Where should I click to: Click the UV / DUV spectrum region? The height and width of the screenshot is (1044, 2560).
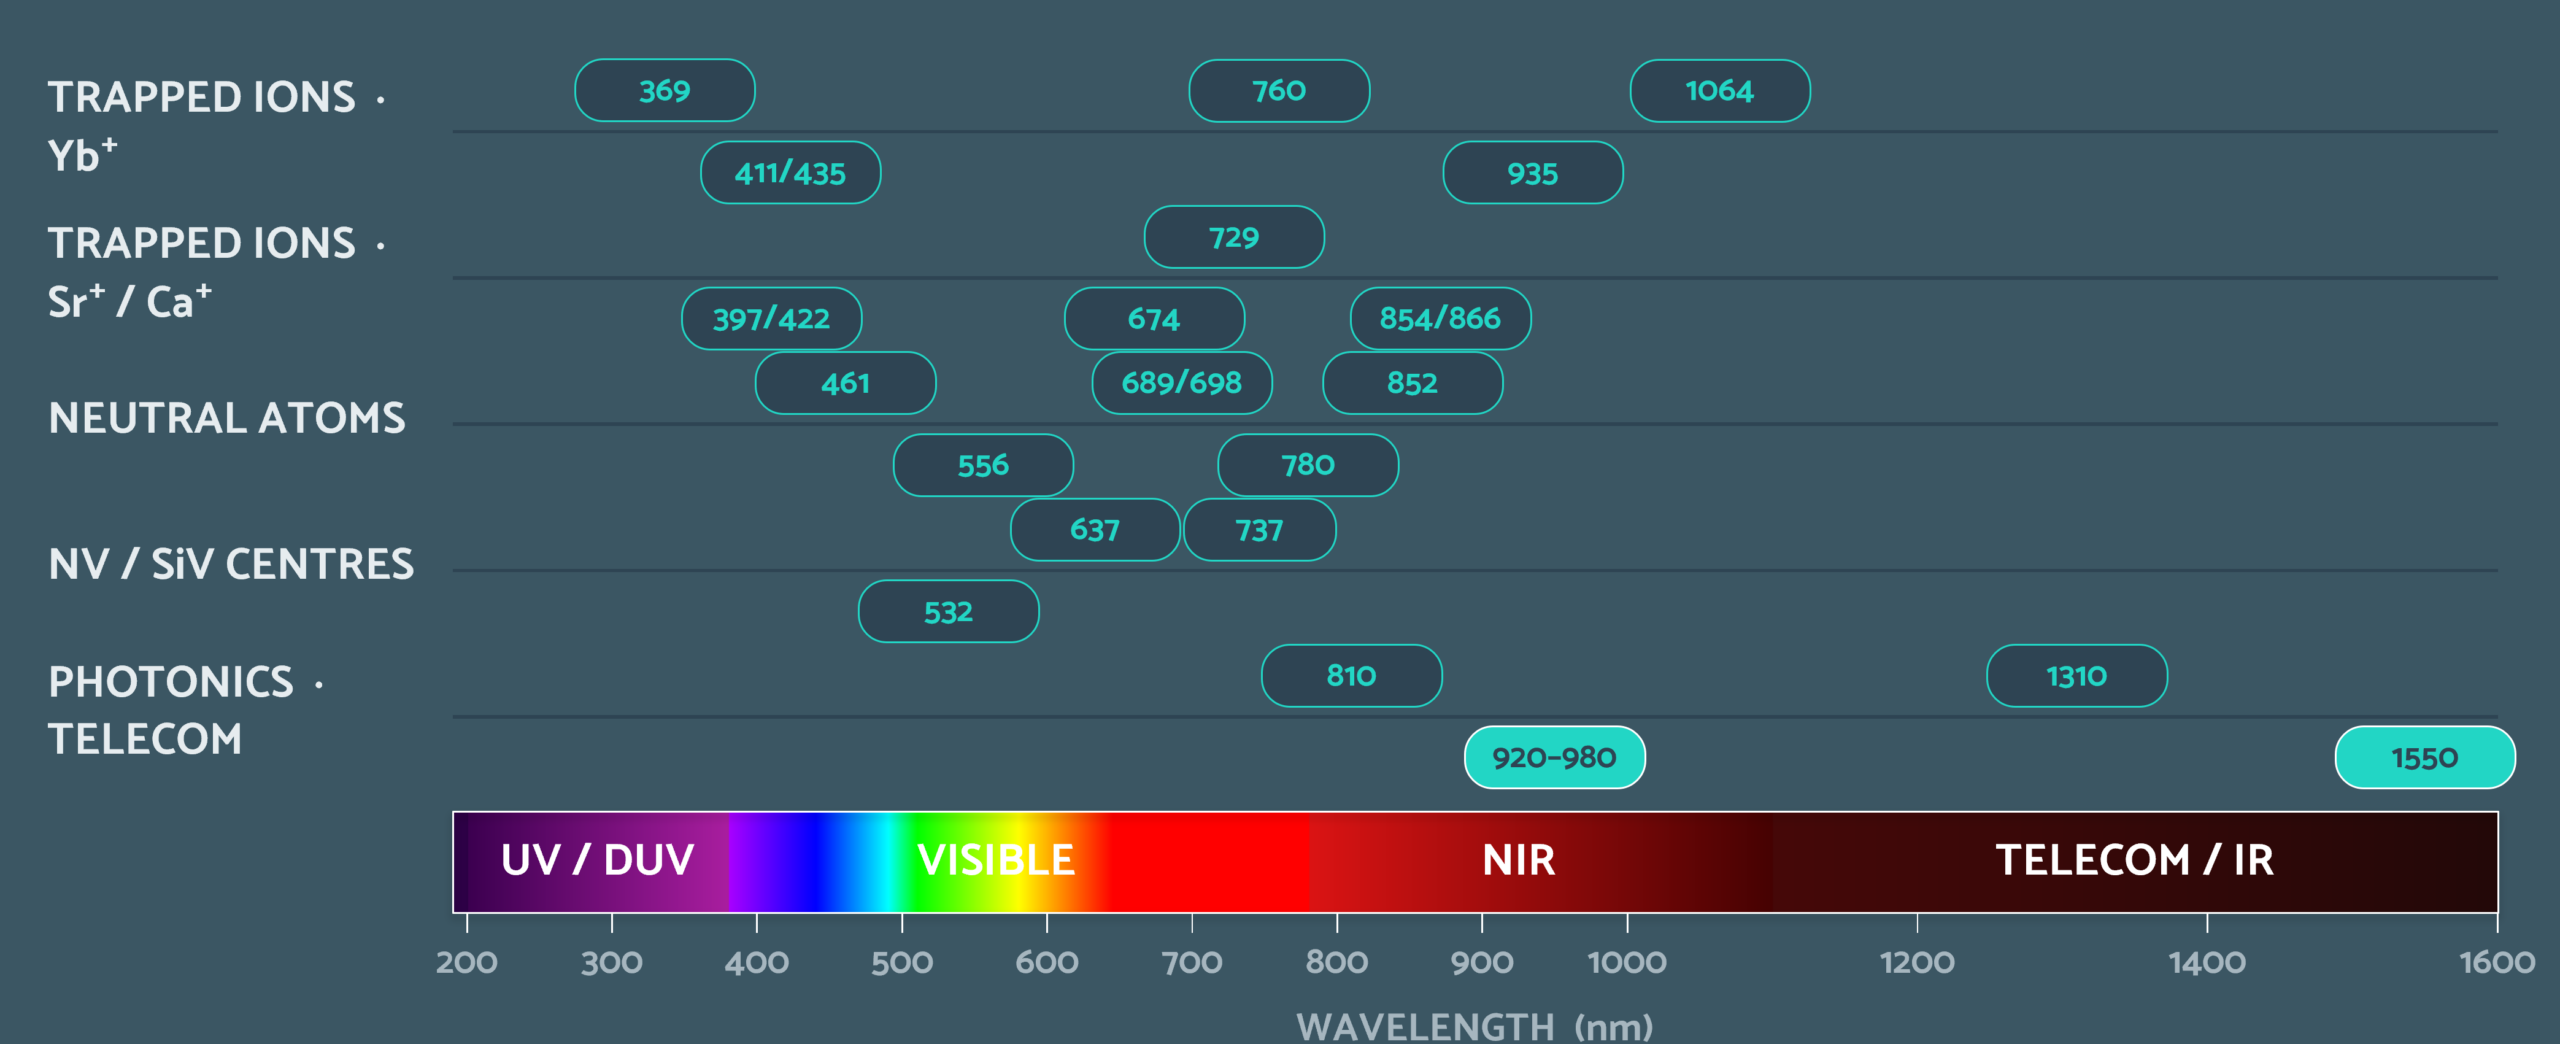click(598, 860)
